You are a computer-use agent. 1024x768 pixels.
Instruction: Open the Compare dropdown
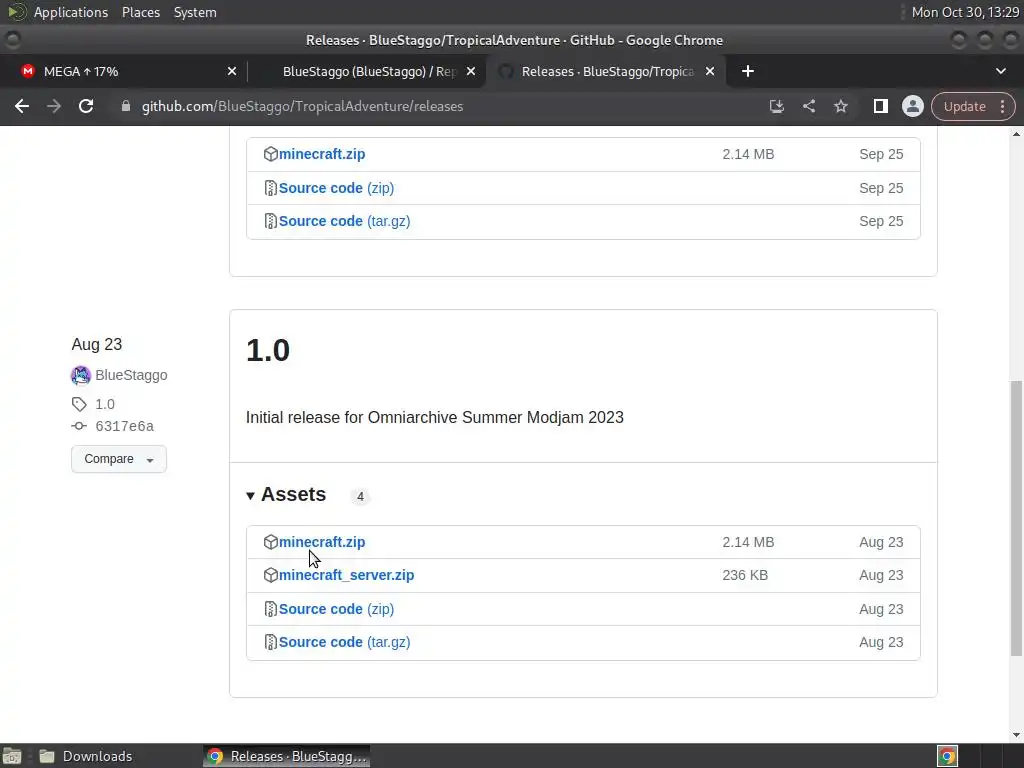119,459
